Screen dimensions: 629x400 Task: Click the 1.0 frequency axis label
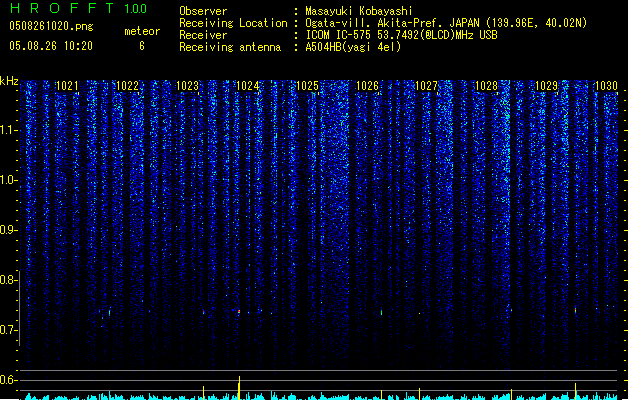pos(8,180)
